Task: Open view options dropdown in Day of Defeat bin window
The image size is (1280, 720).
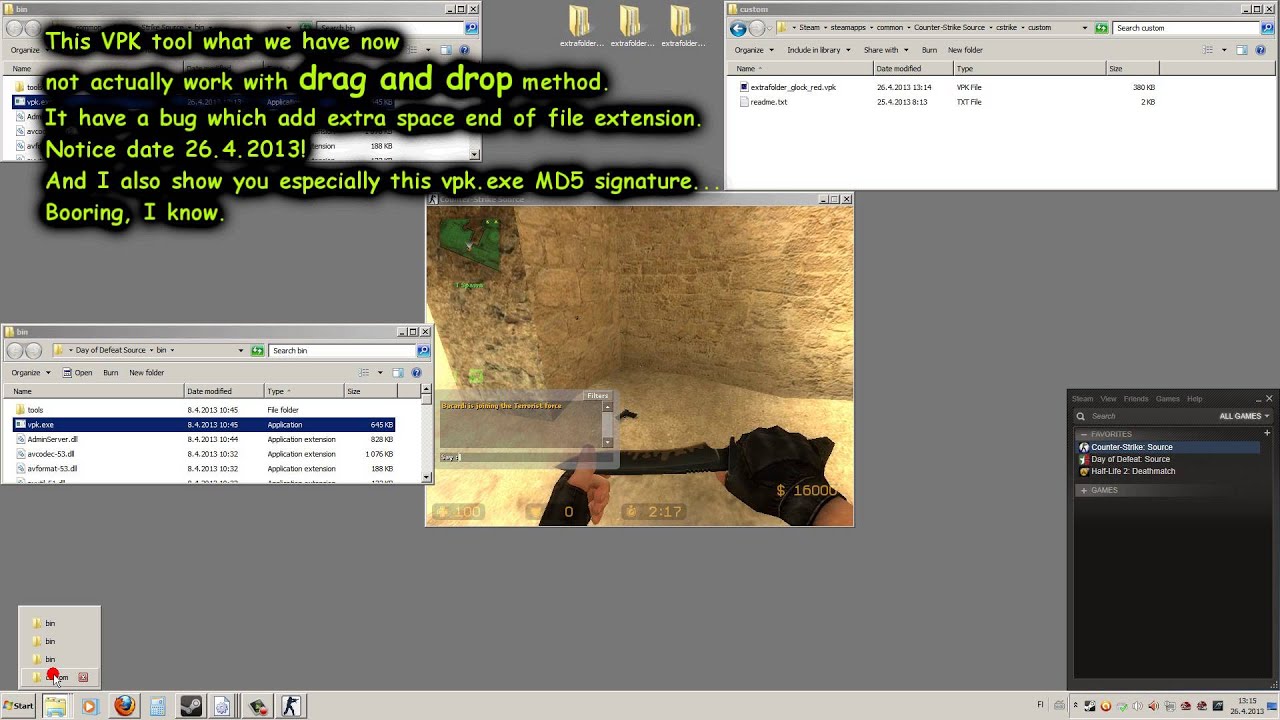Action: 379,372
